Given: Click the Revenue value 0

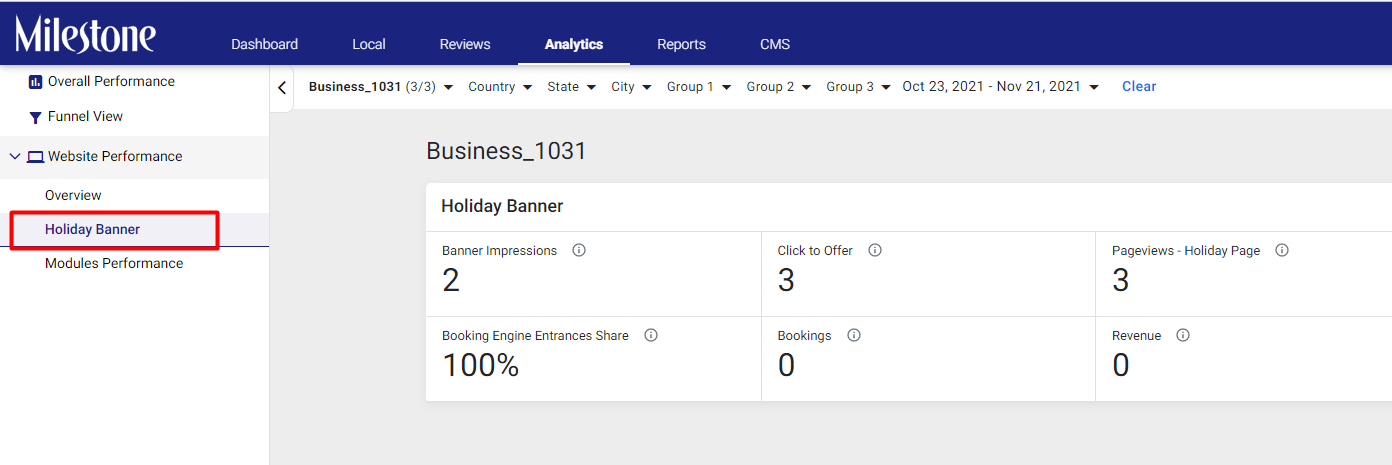Looking at the screenshot, I should tap(1121, 366).
